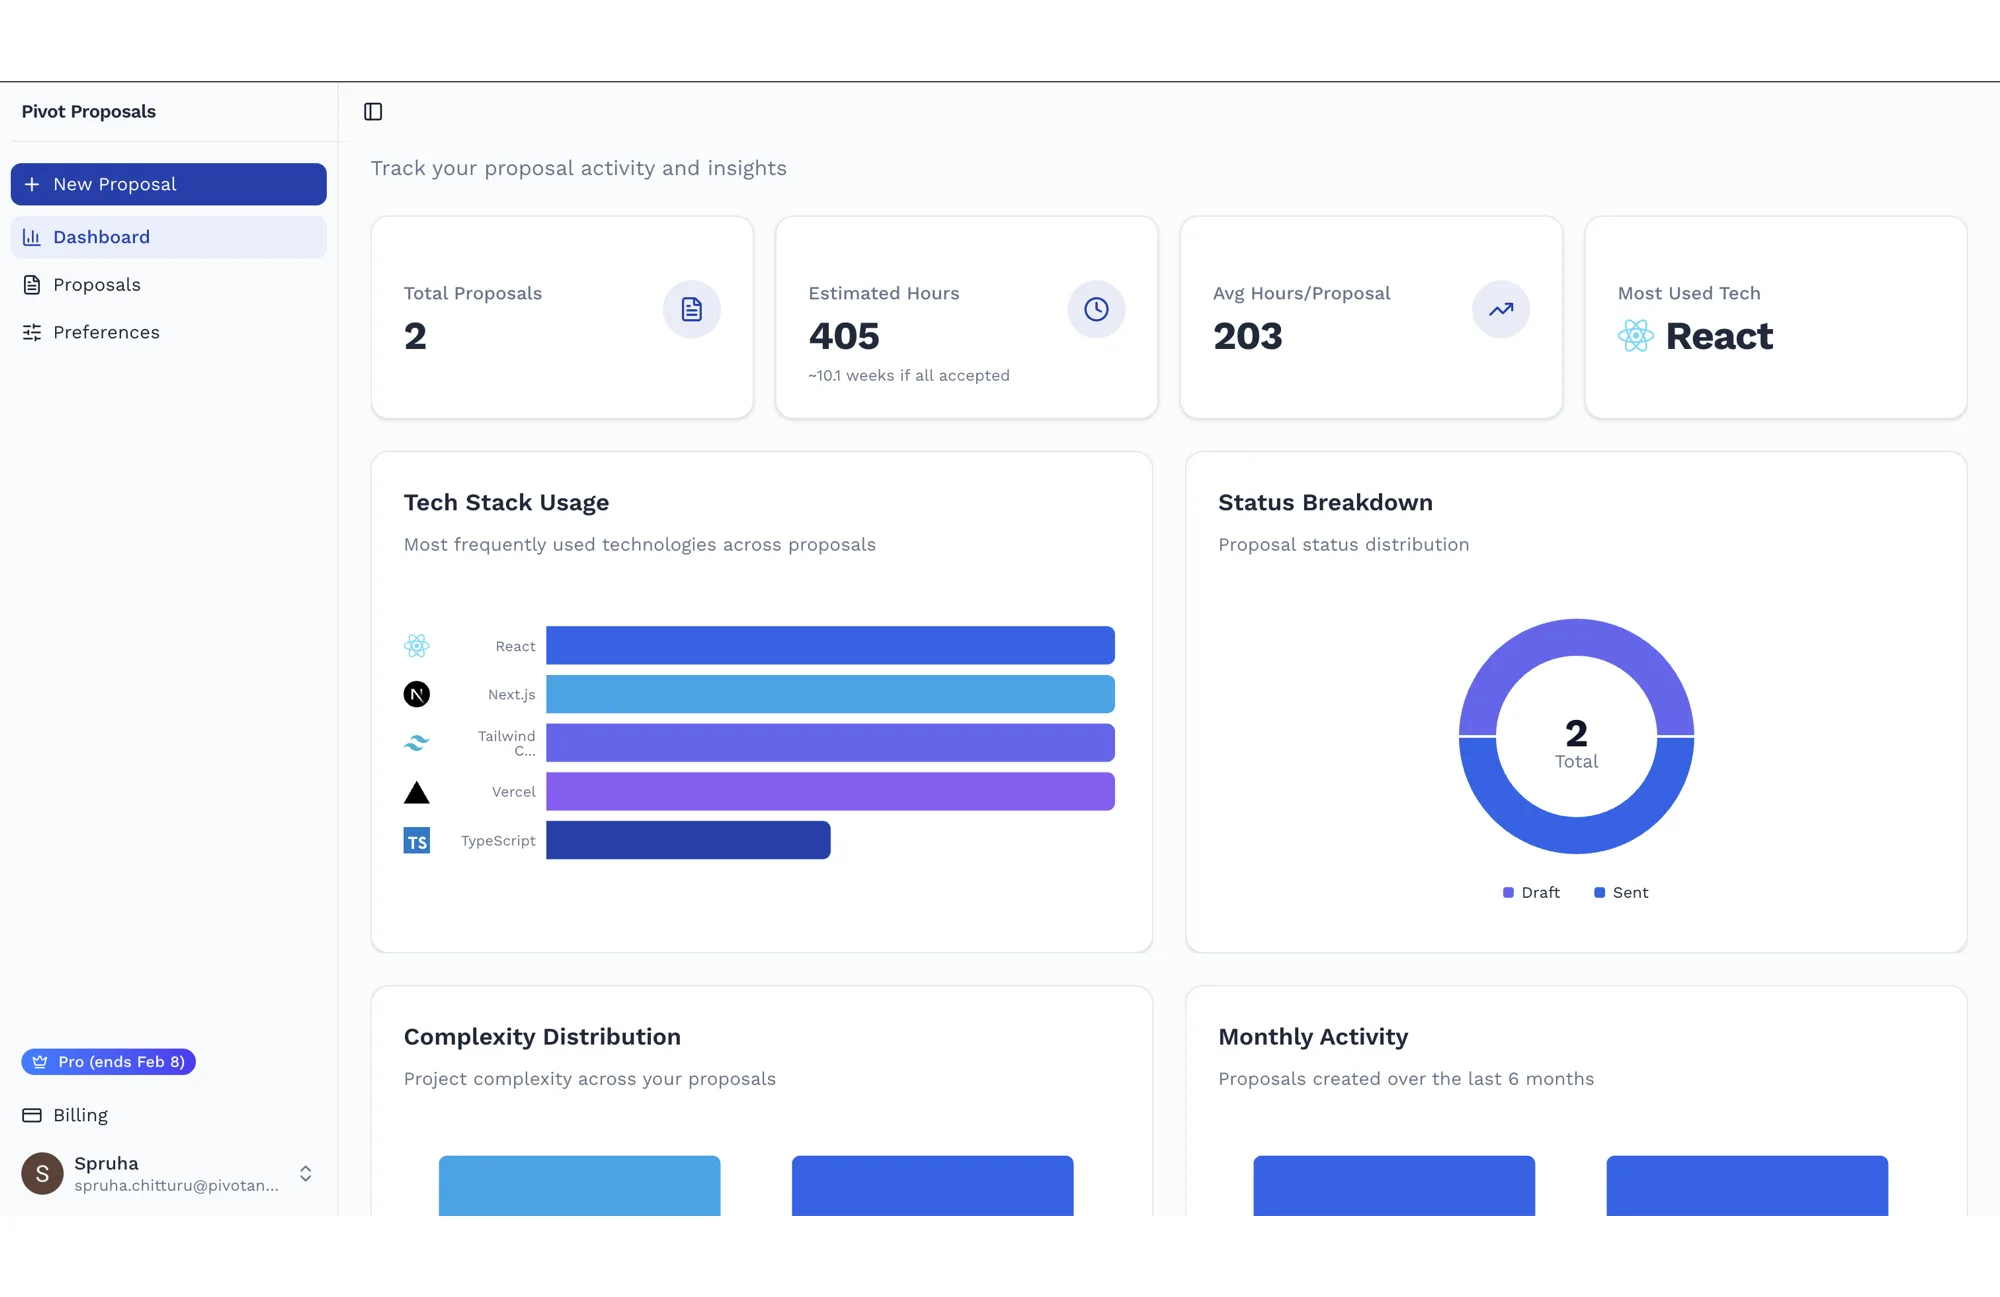Click the Pro plan badge
This screenshot has height=1297, width=2000.
[x=108, y=1062]
